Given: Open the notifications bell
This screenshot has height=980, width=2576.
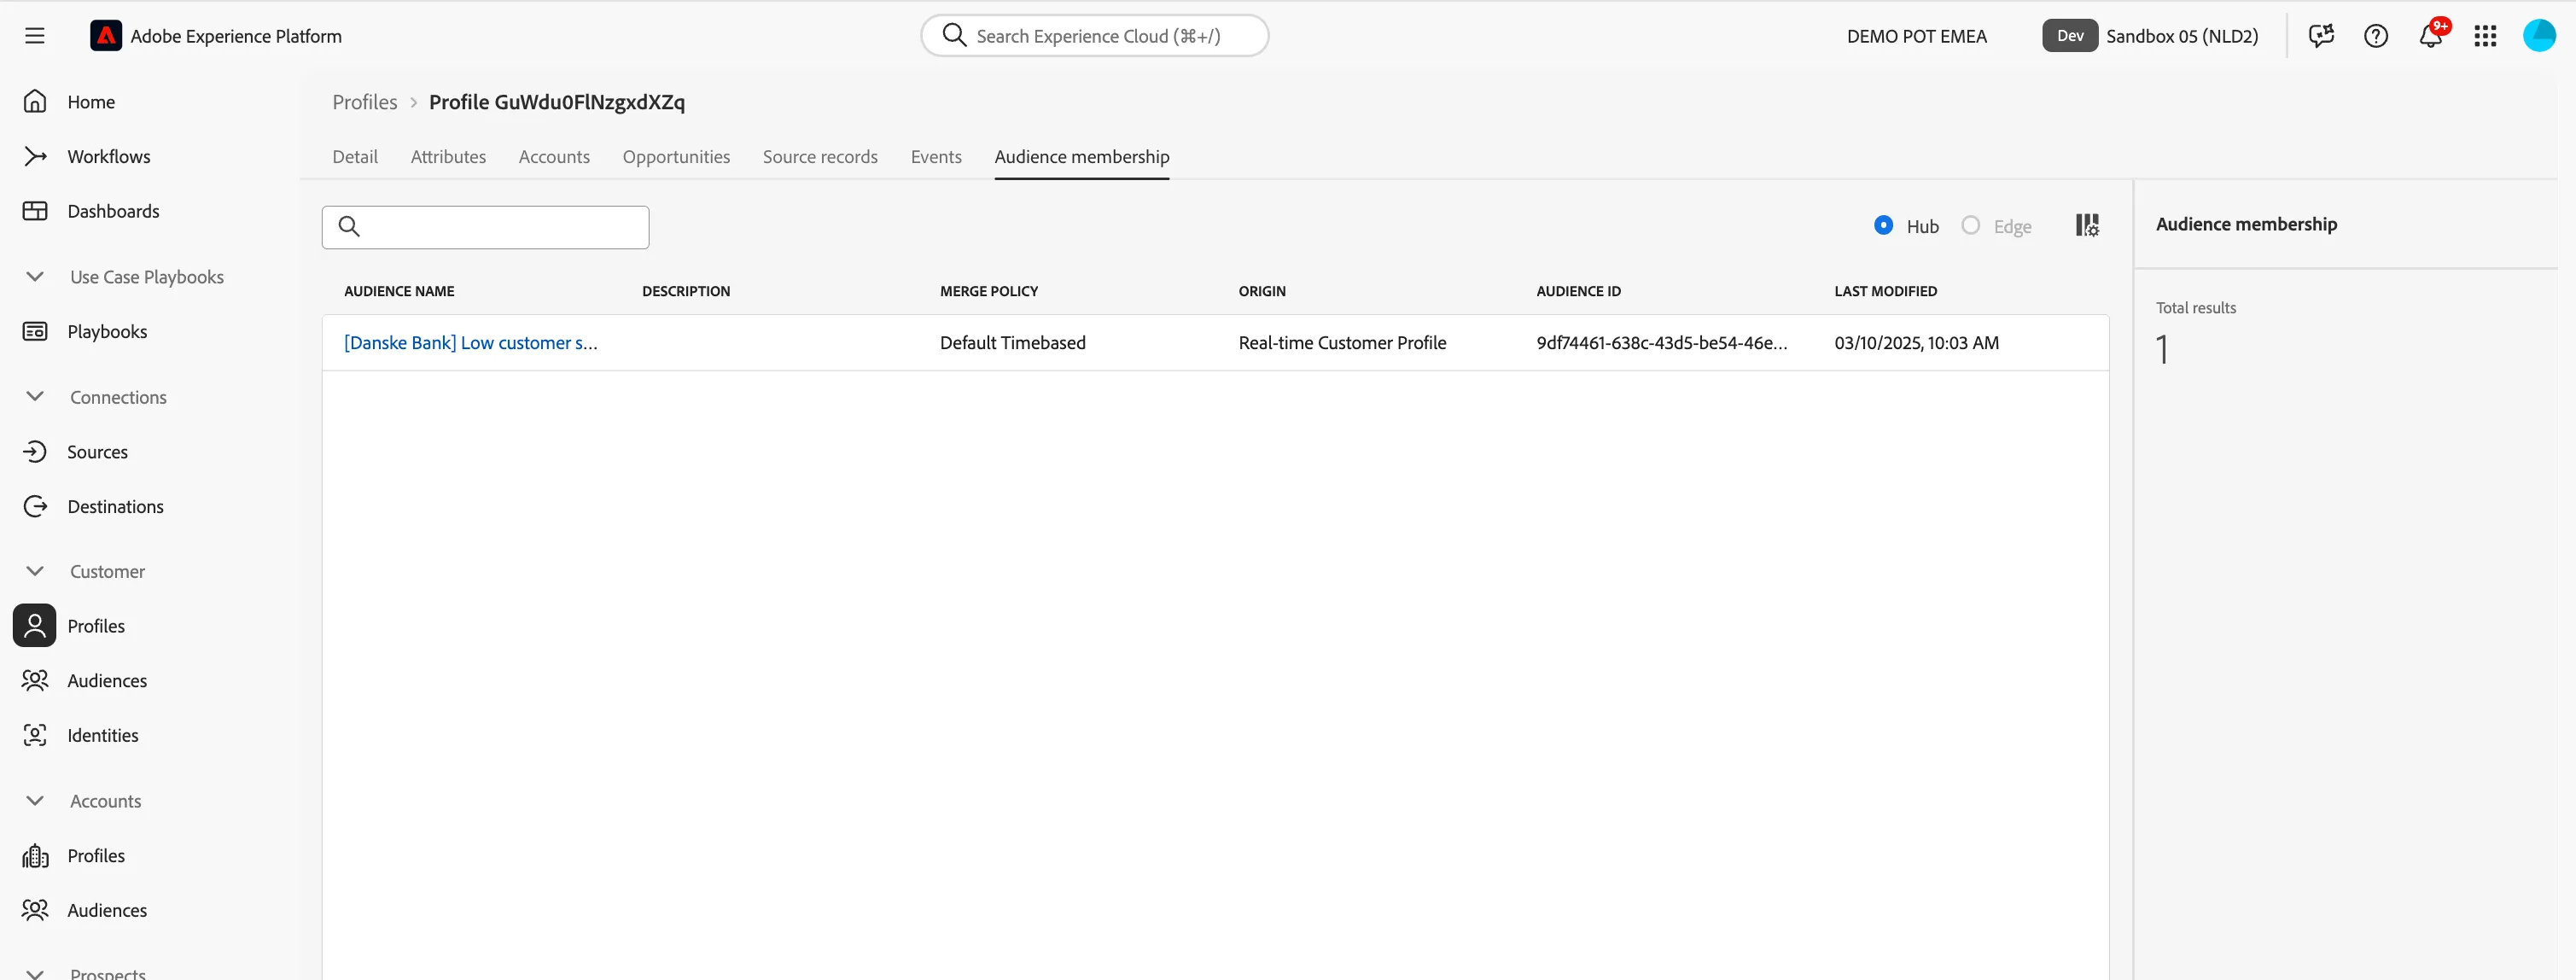Looking at the screenshot, I should tap(2431, 36).
